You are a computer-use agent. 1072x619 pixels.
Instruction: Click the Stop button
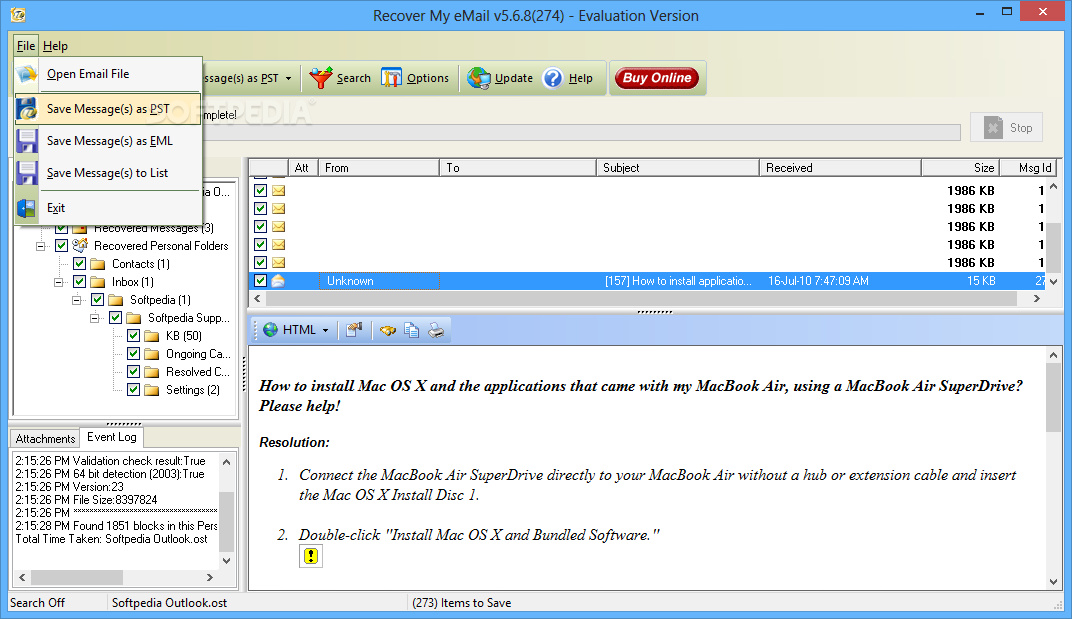(1006, 127)
